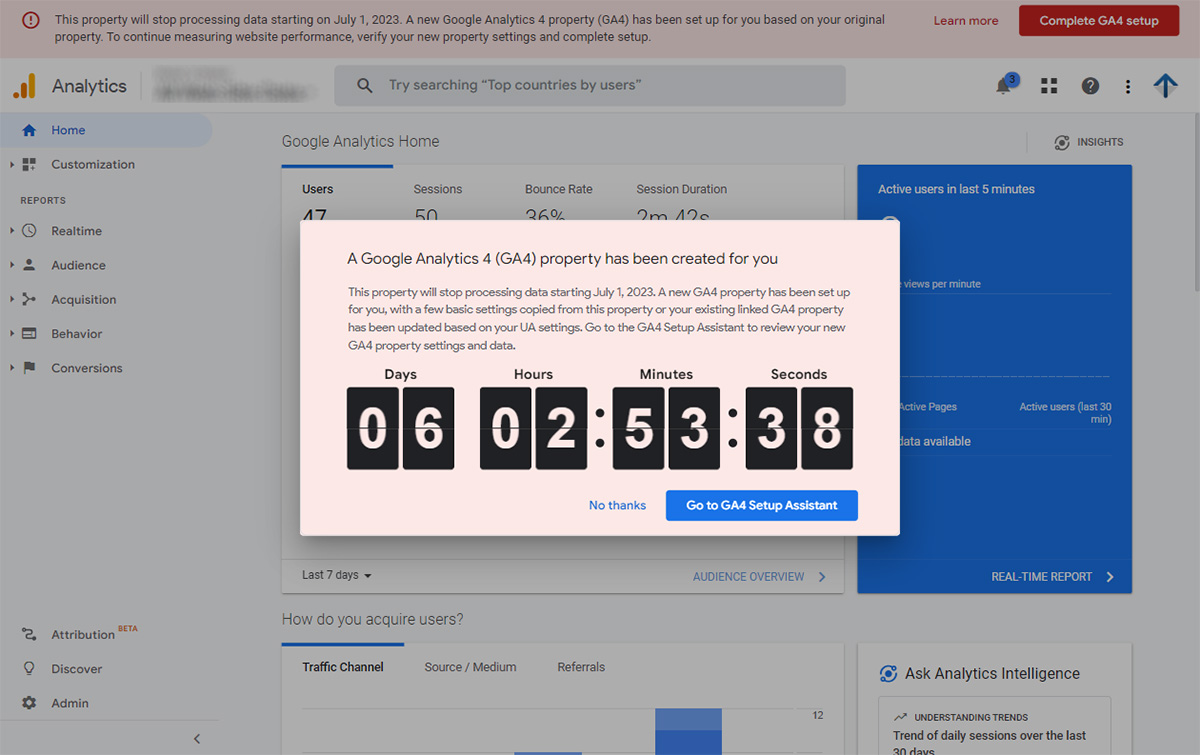The height and width of the screenshot is (755, 1200).
Task: Click the search magnifier icon
Action: coord(365,86)
